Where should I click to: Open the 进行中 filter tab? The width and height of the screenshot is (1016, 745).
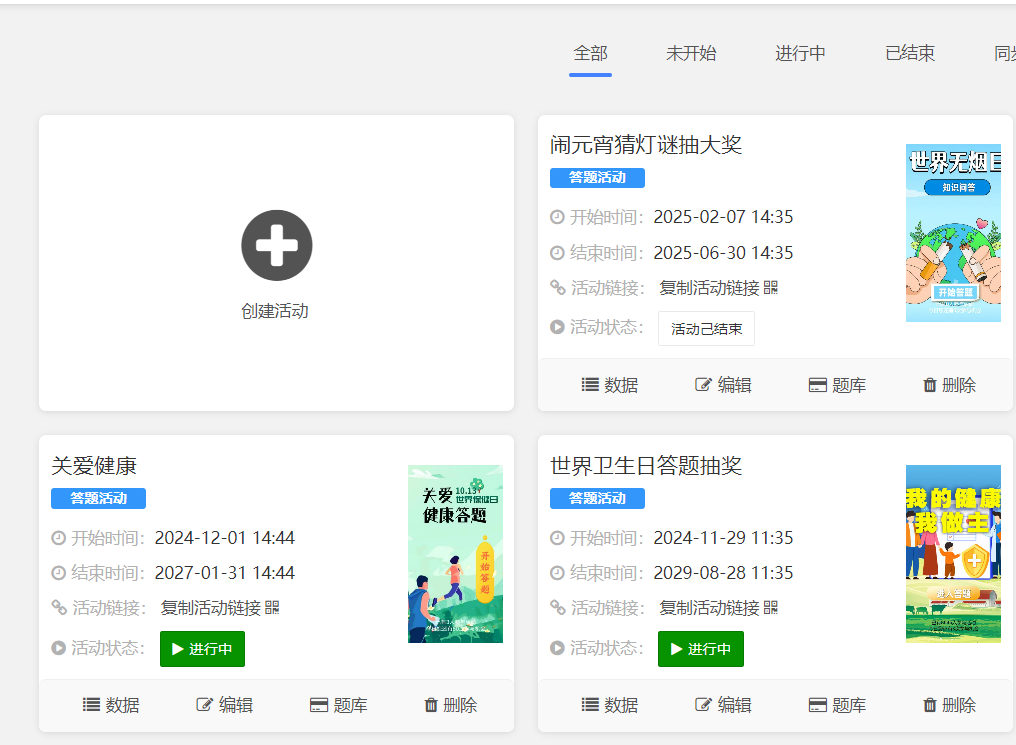coord(800,53)
